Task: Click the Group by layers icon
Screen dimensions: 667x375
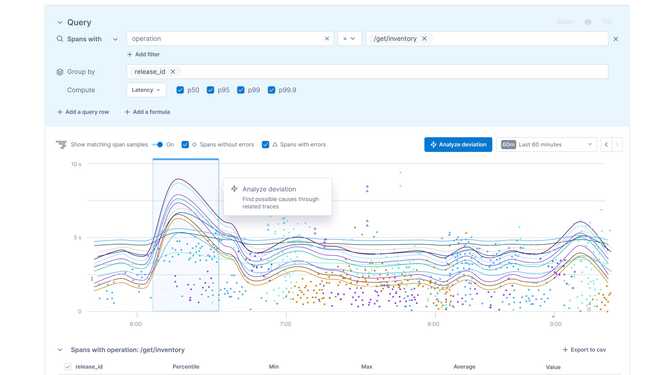Action: pyautogui.click(x=60, y=72)
